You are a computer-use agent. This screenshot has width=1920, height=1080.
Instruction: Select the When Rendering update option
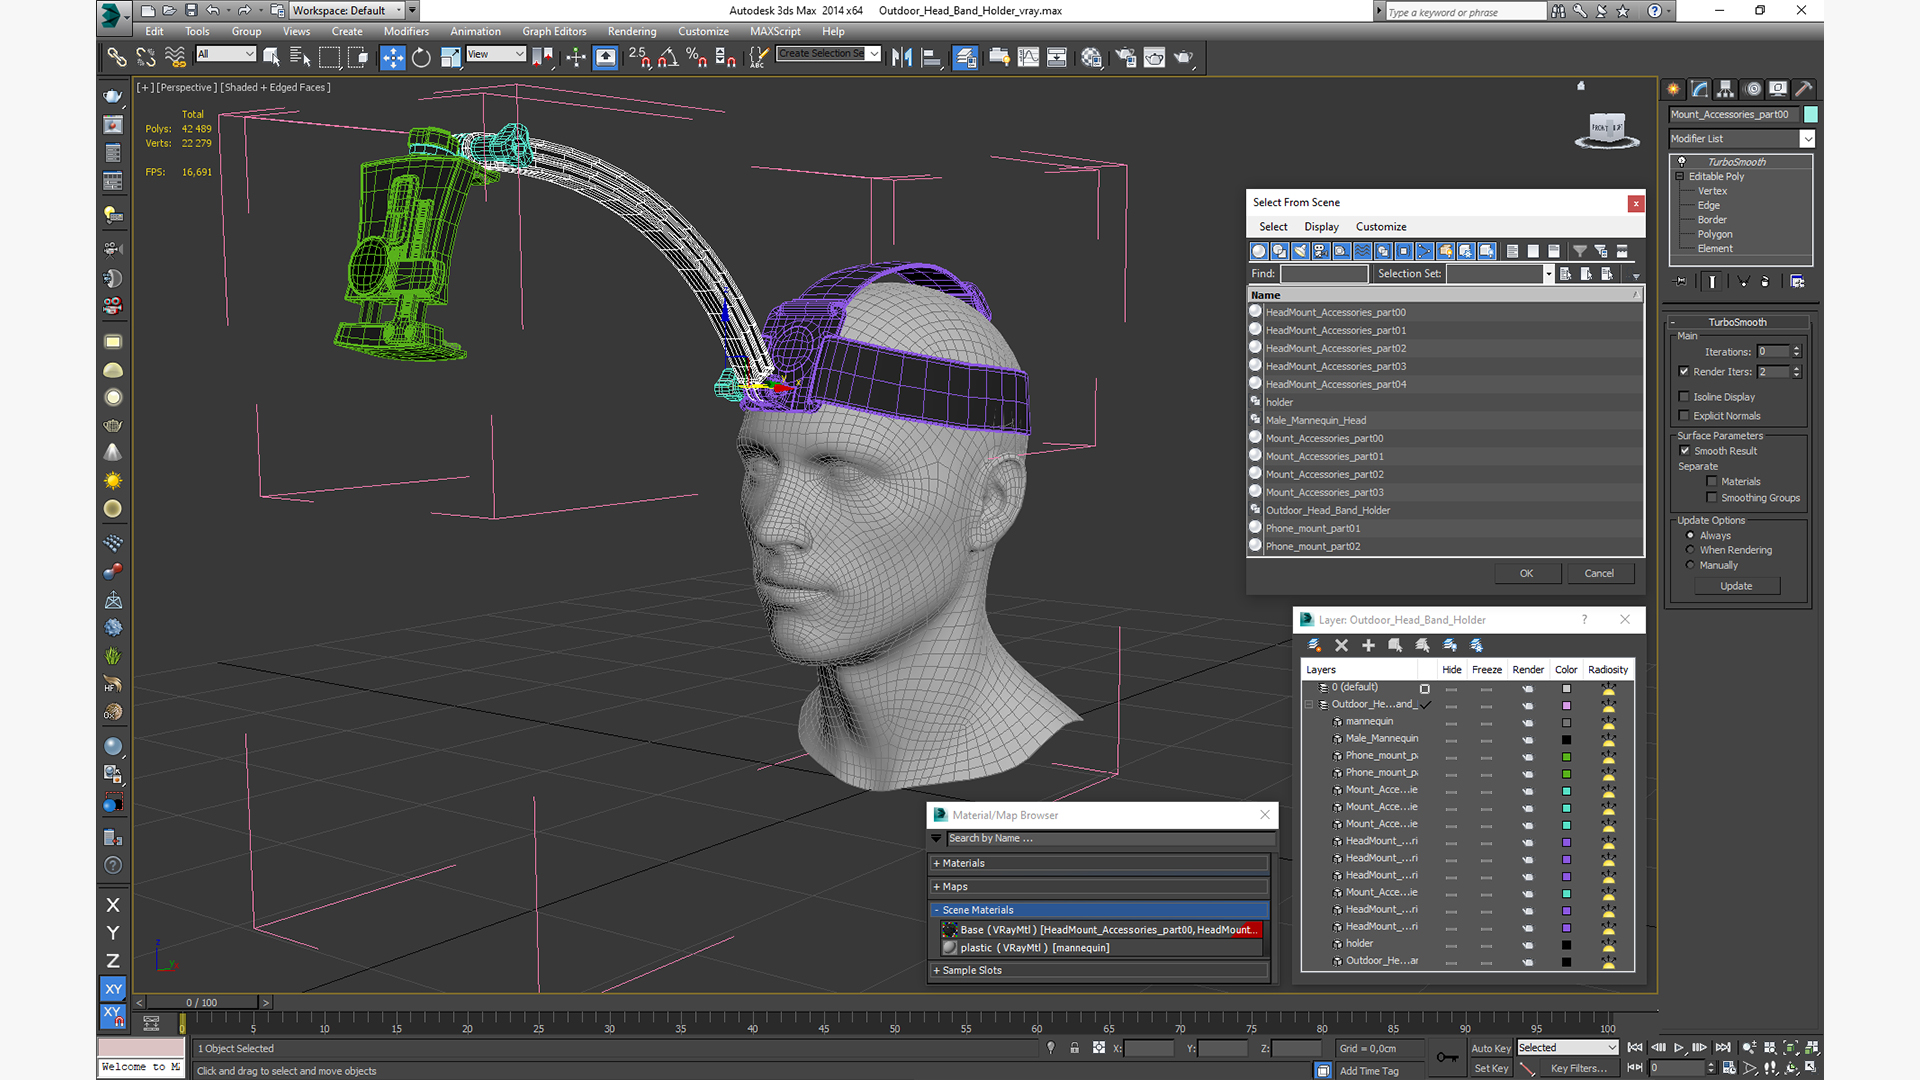(x=1691, y=550)
